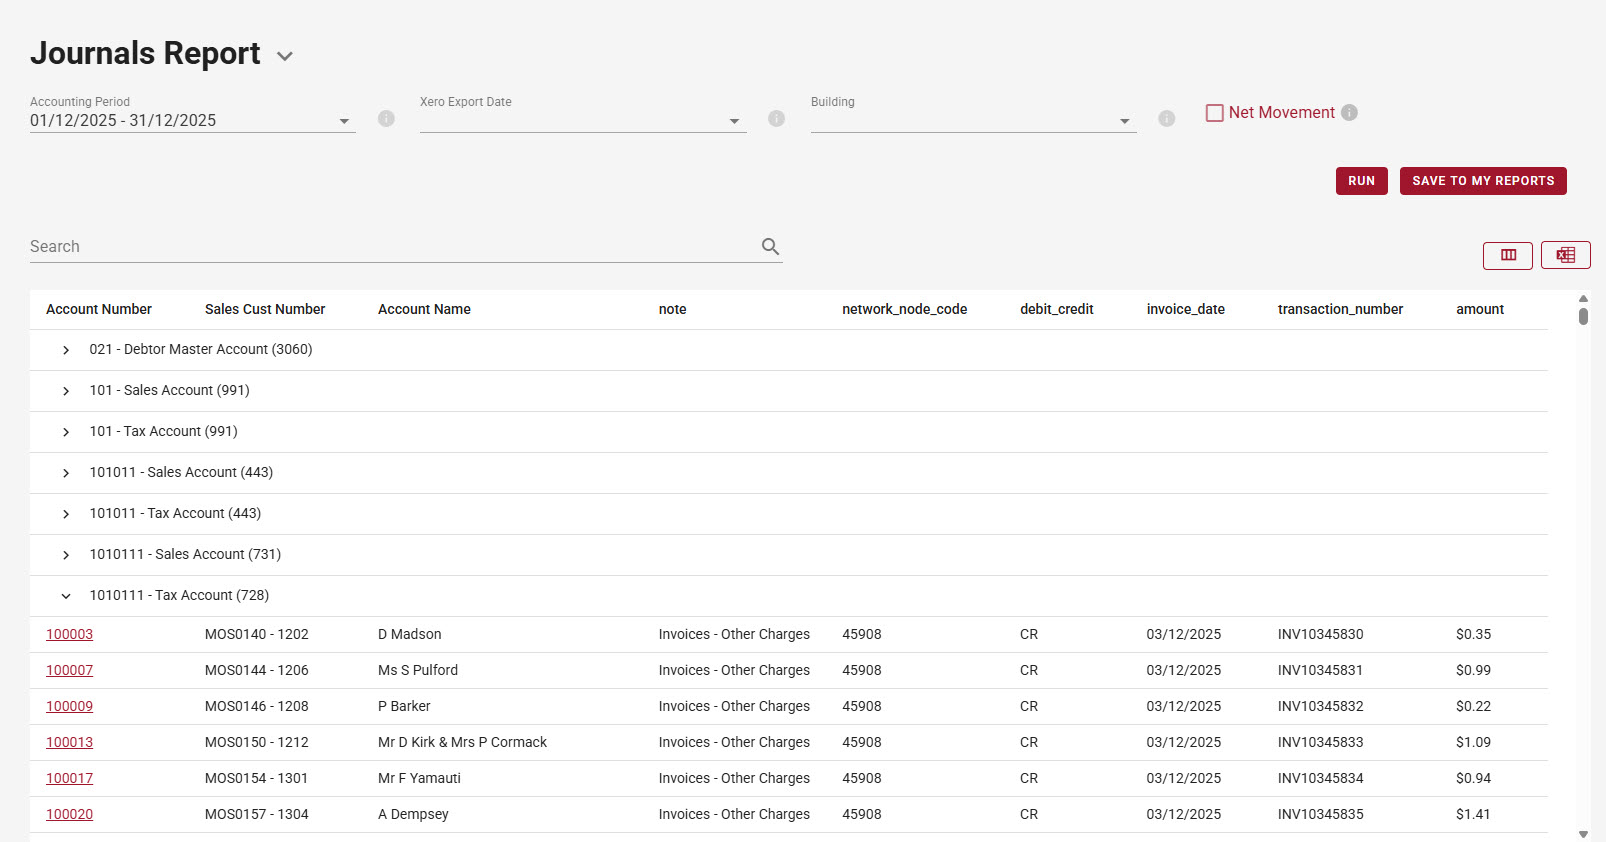Screen dimensions: 1606x842
Task: Select the A Dempsey cell
Action: click(413, 814)
